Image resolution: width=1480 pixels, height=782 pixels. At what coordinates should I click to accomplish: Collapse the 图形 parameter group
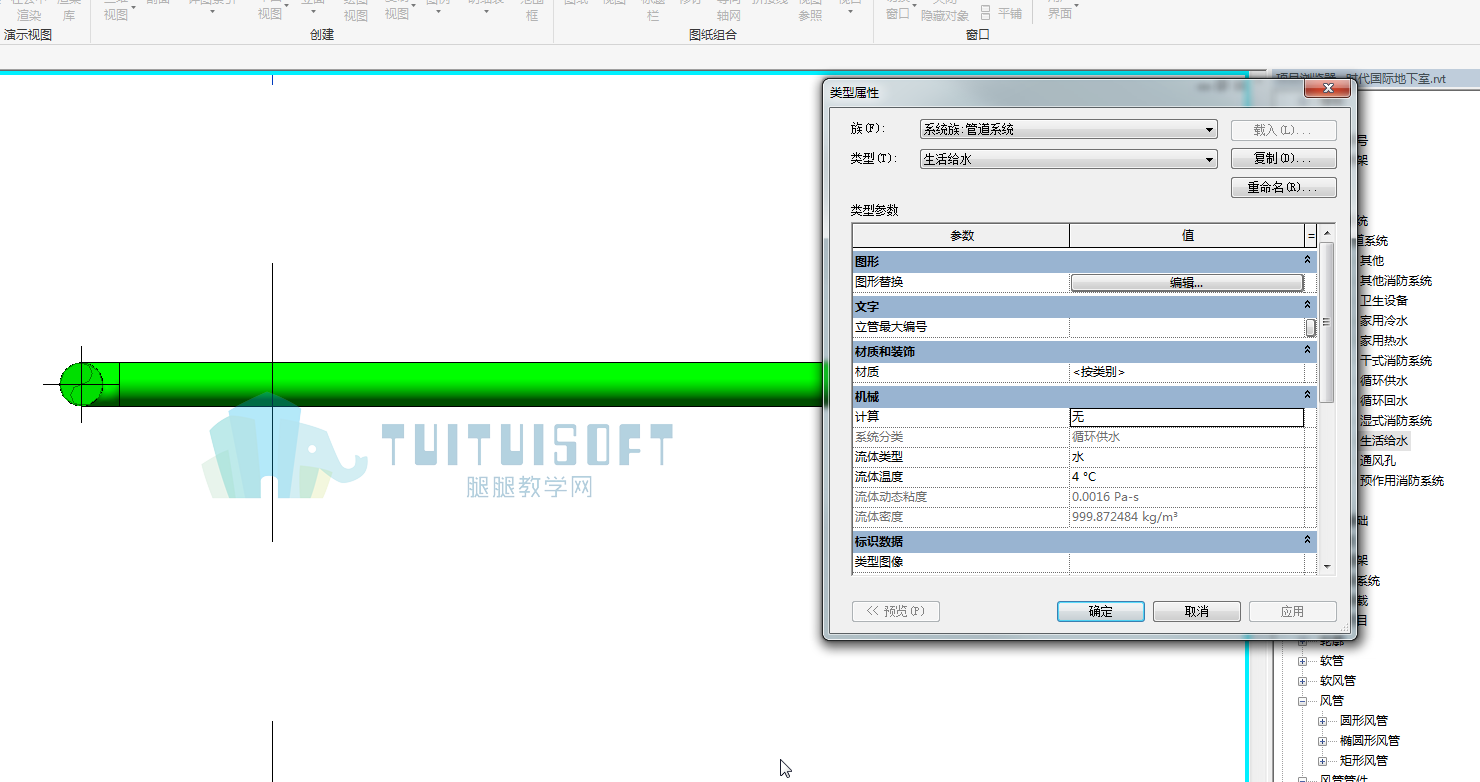pyautogui.click(x=1307, y=260)
